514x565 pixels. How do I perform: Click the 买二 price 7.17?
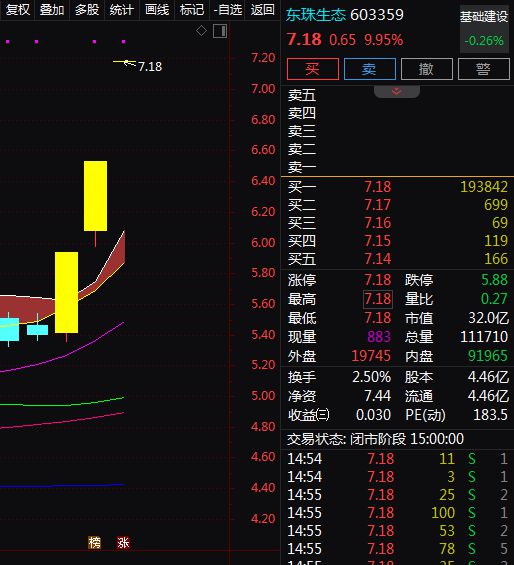(x=377, y=205)
